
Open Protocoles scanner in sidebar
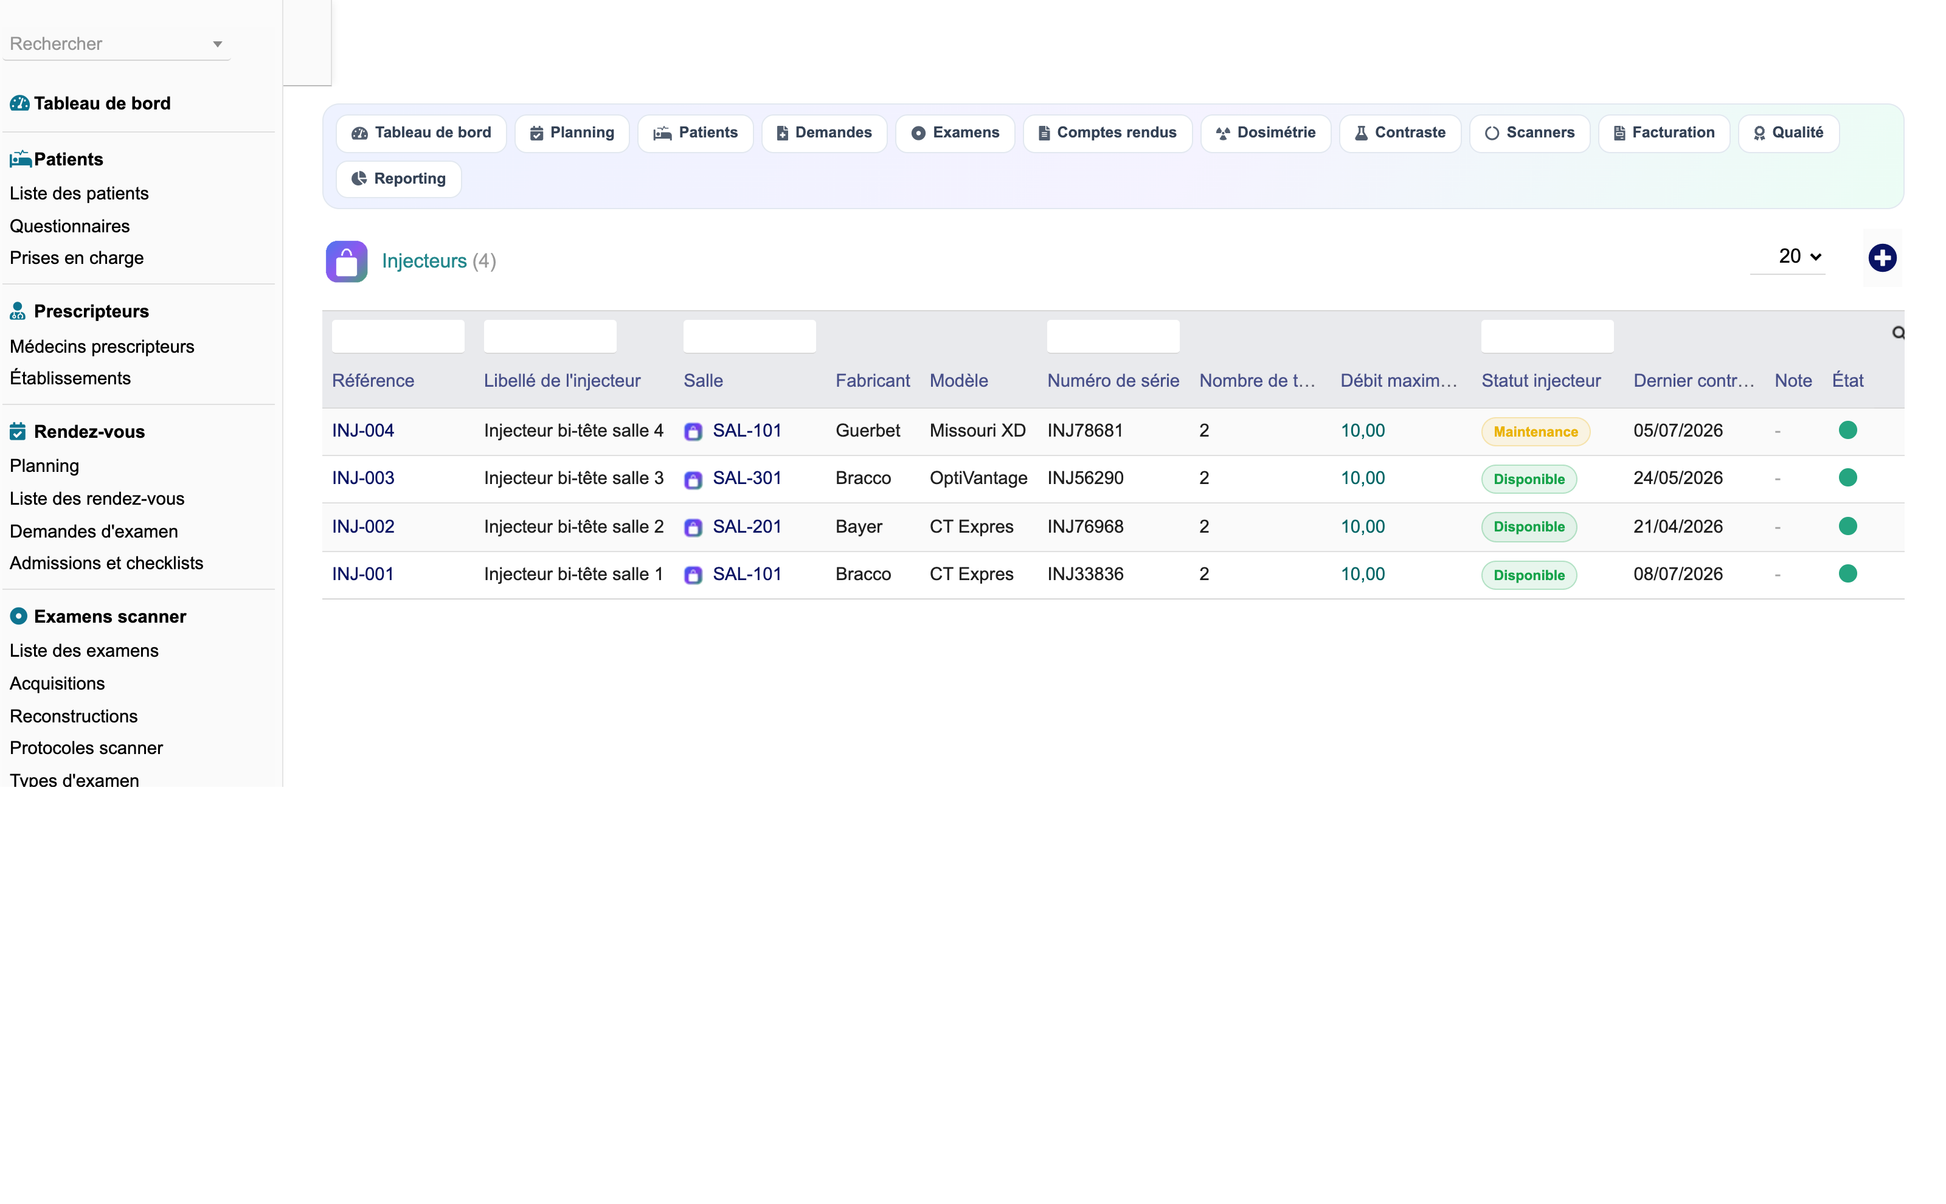click(86, 748)
